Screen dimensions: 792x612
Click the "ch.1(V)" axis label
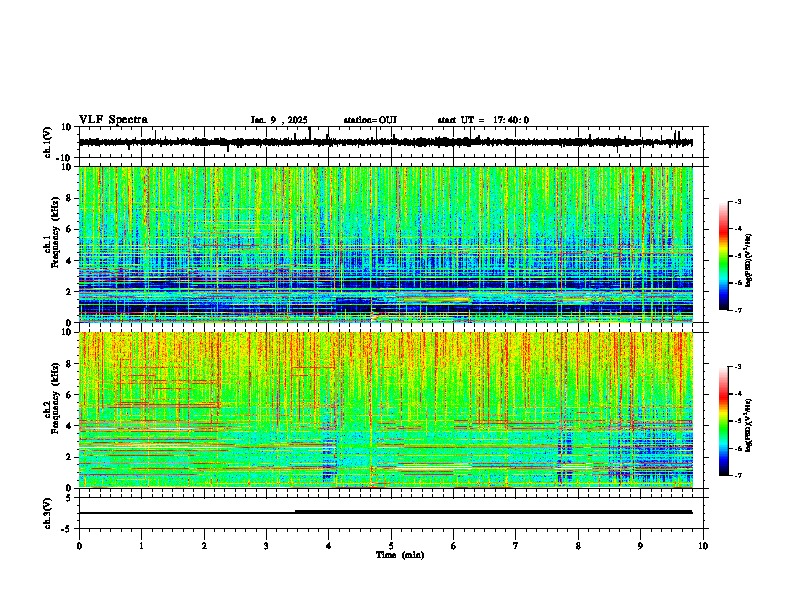[x=48, y=142]
